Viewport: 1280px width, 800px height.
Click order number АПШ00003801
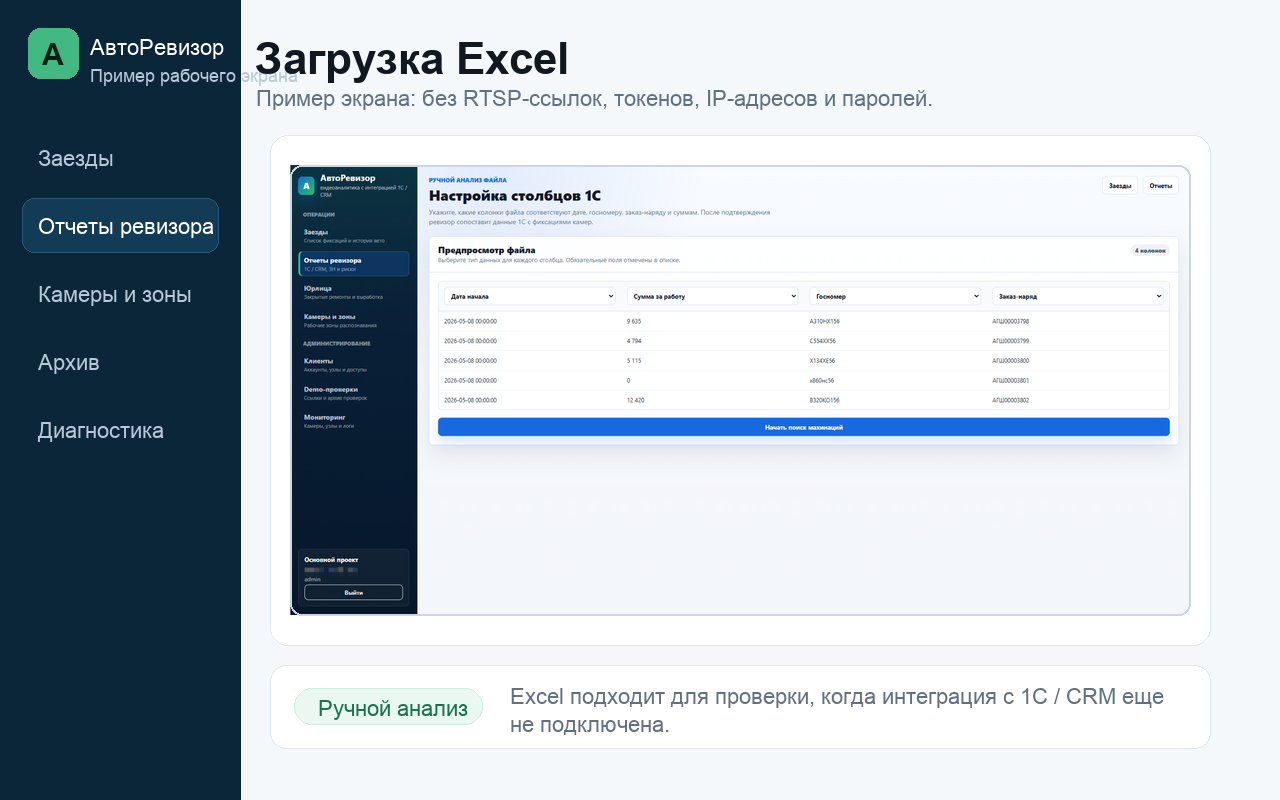[x=1010, y=380]
